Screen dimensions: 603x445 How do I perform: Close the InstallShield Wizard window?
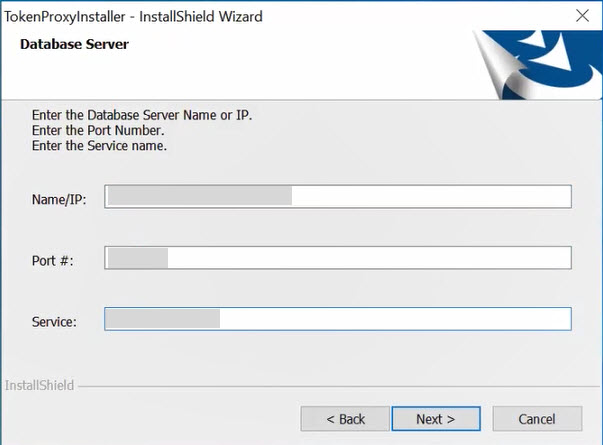pyautogui.click(x=582, y=16)
